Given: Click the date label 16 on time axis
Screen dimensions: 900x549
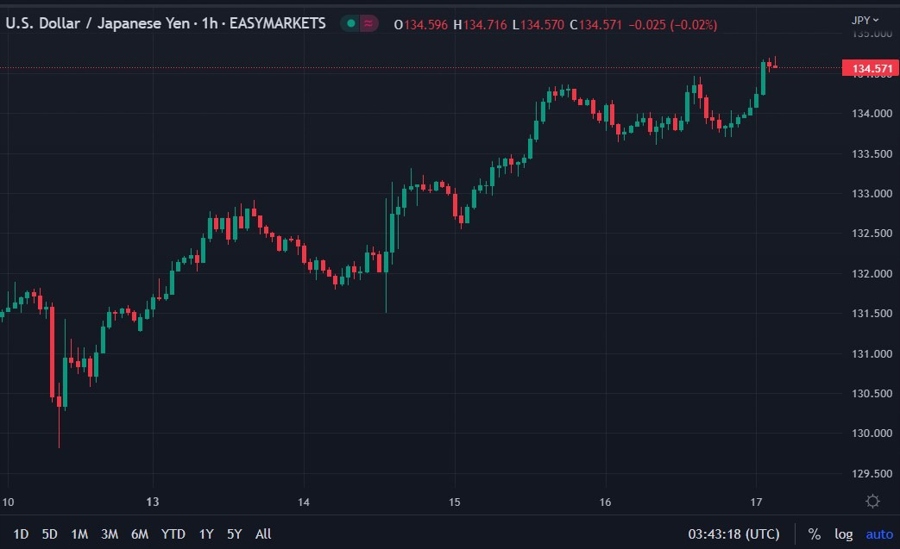Looking at the screenshot, I should 606,502.
